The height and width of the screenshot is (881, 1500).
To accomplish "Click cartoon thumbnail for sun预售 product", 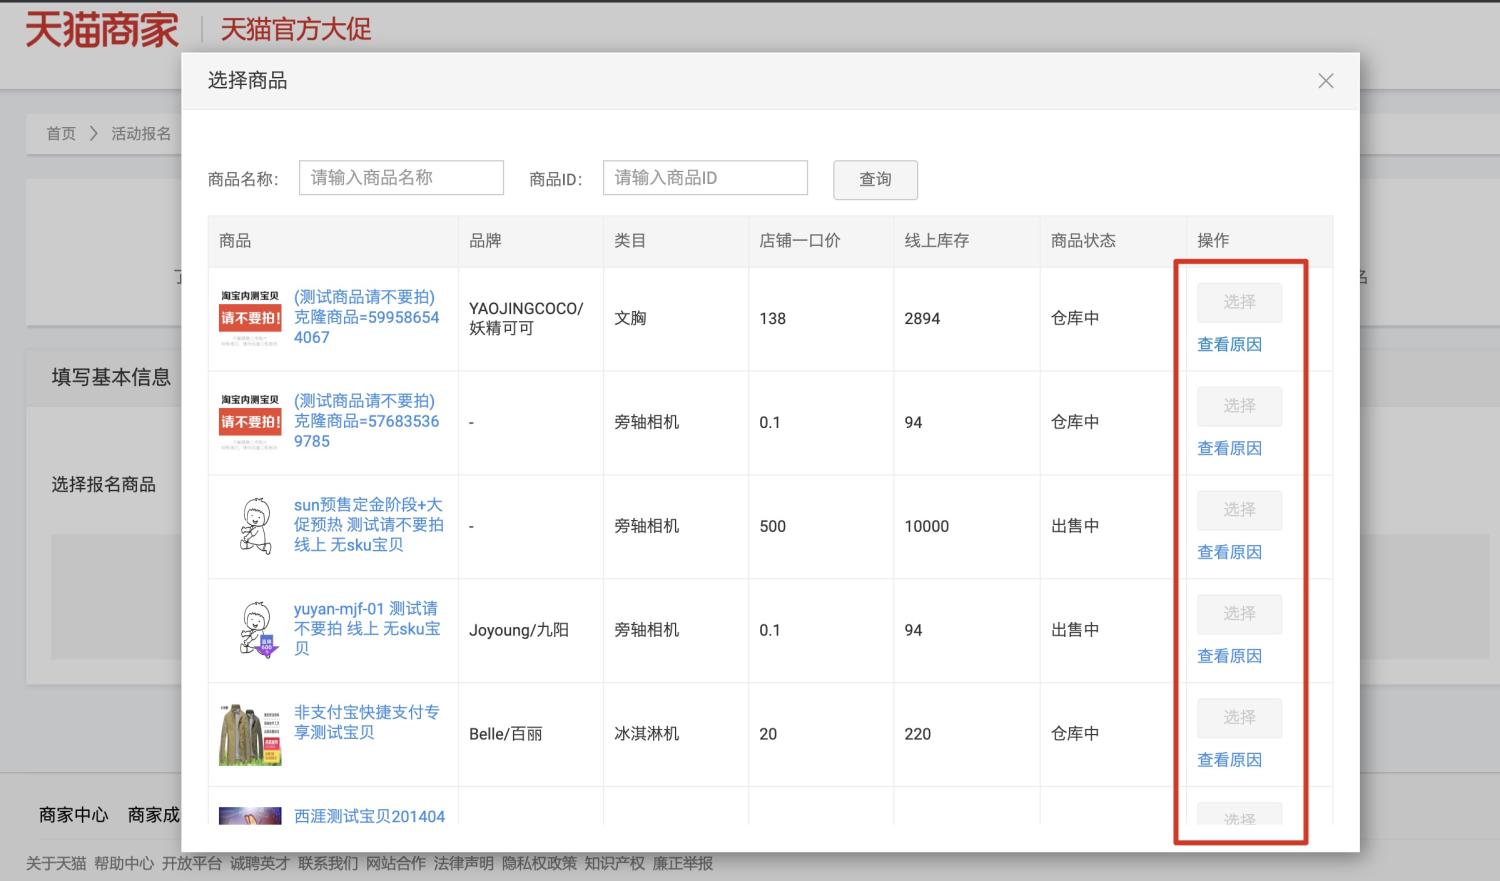I will [256, 526].
